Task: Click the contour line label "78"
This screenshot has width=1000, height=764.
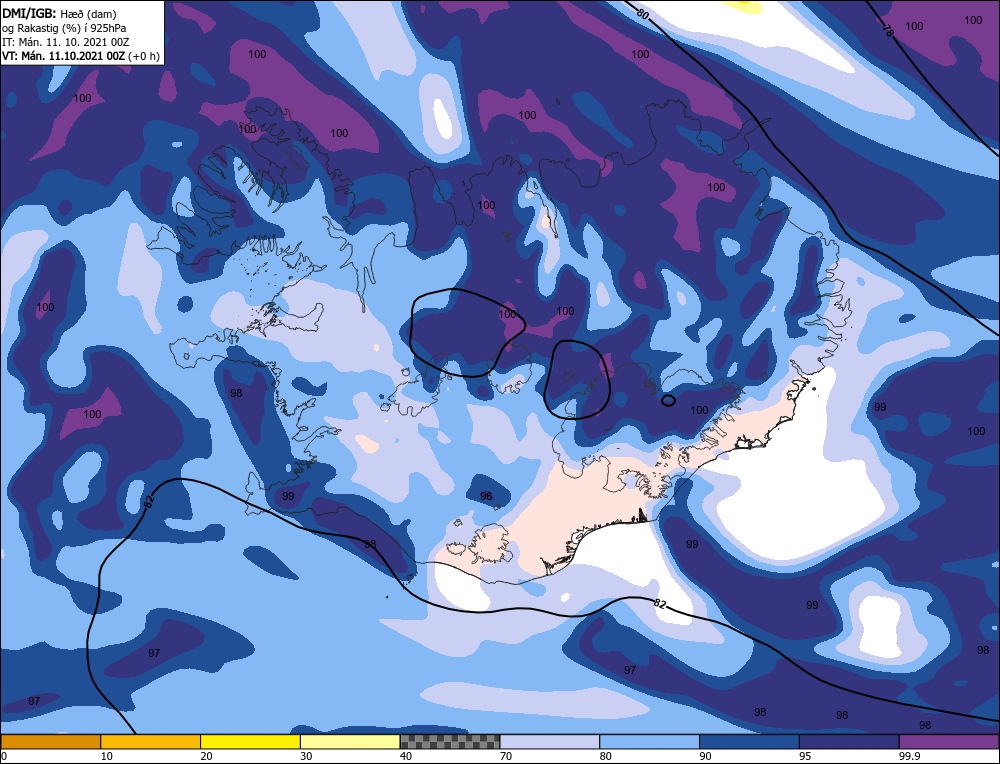Action: pos(888,29)
